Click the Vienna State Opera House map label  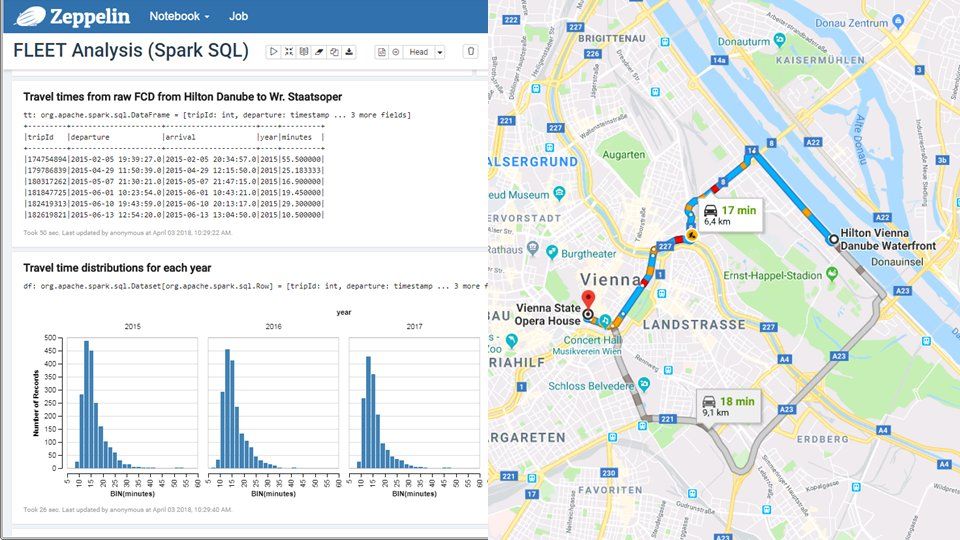(x=547, y=314)
